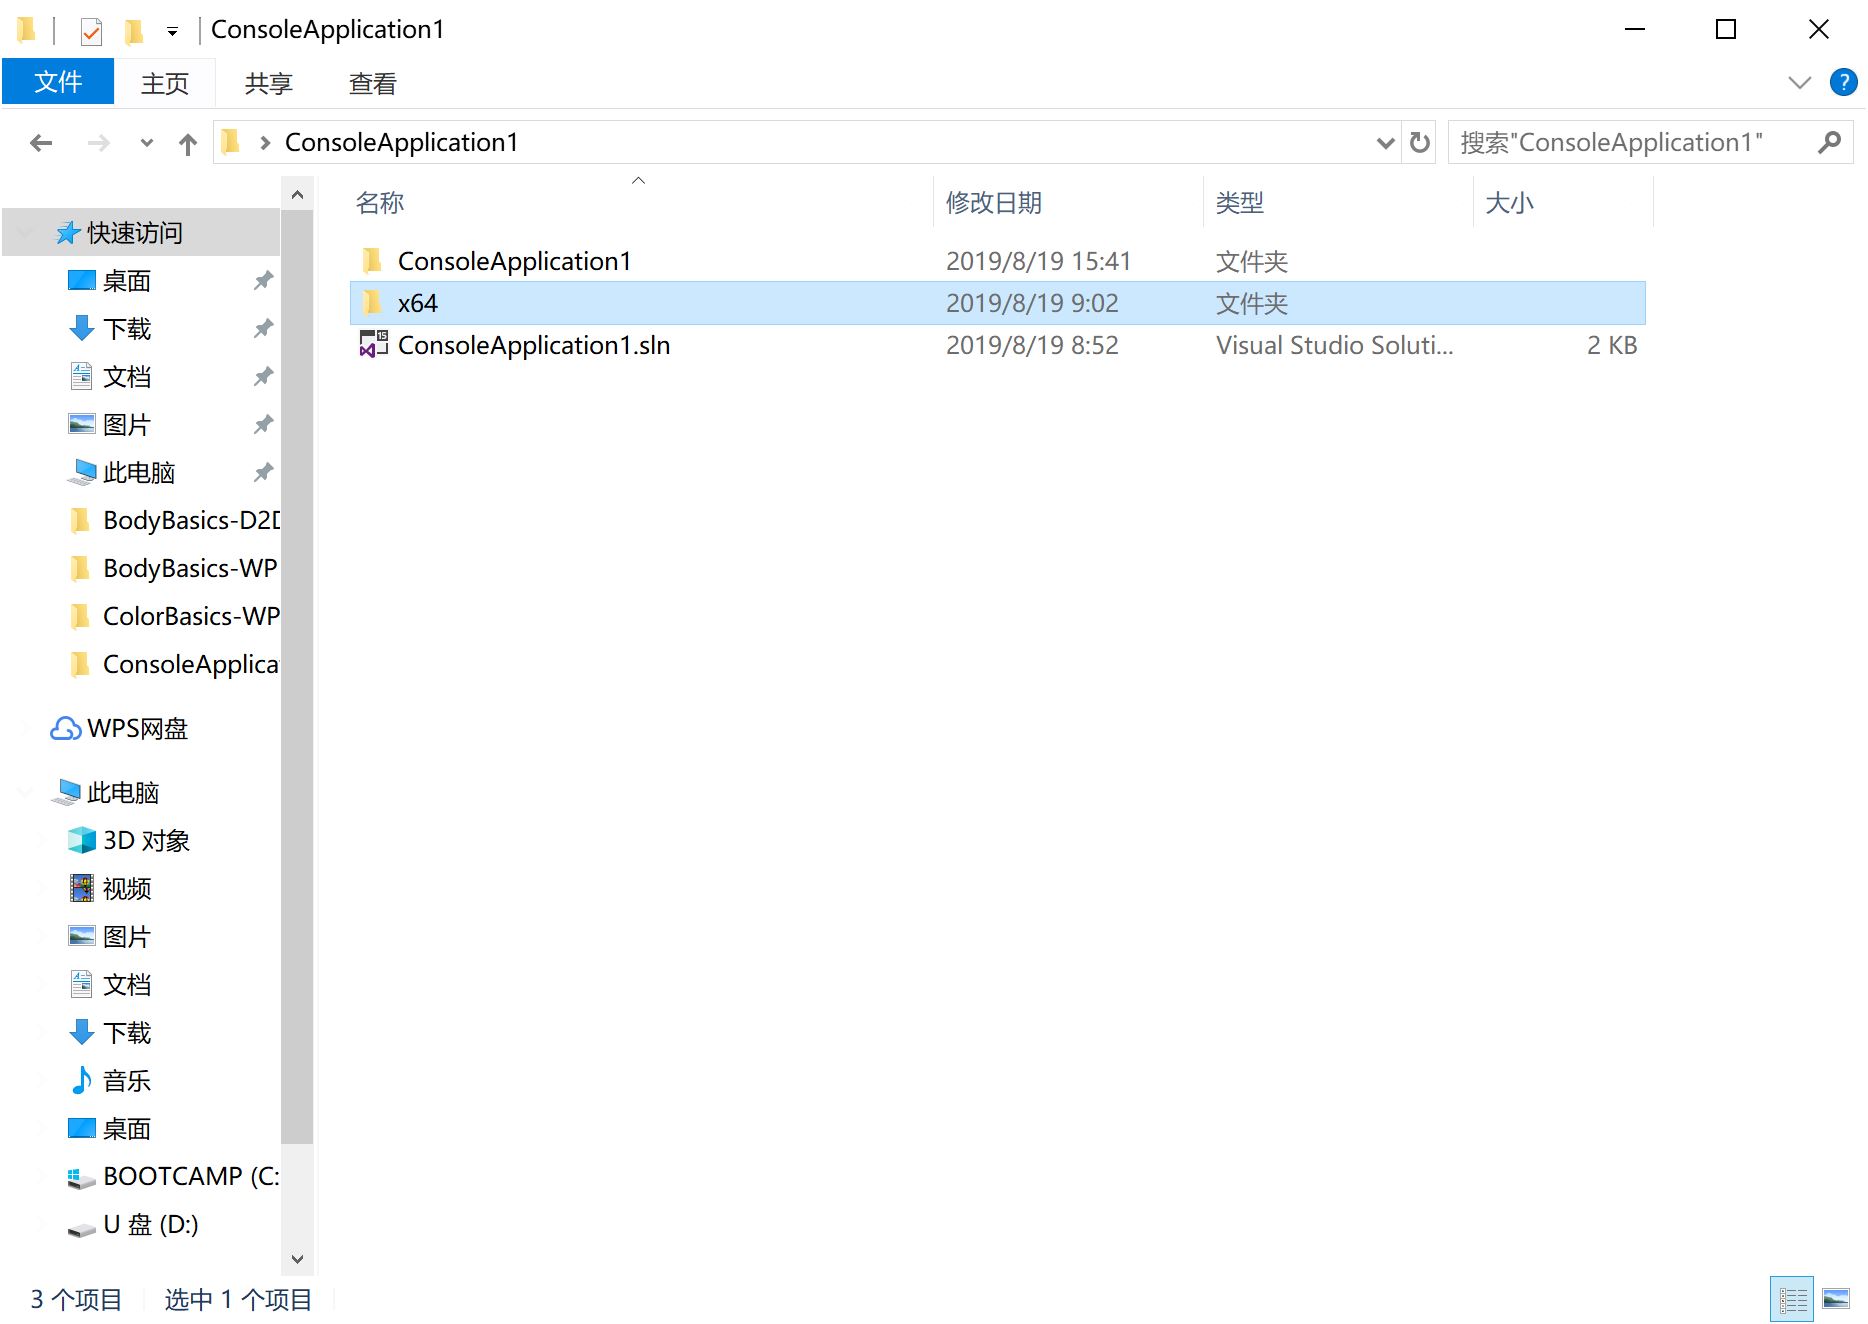Open 图片 under This PC
Screen dimensions: 1868x1324
coord(126,937)
